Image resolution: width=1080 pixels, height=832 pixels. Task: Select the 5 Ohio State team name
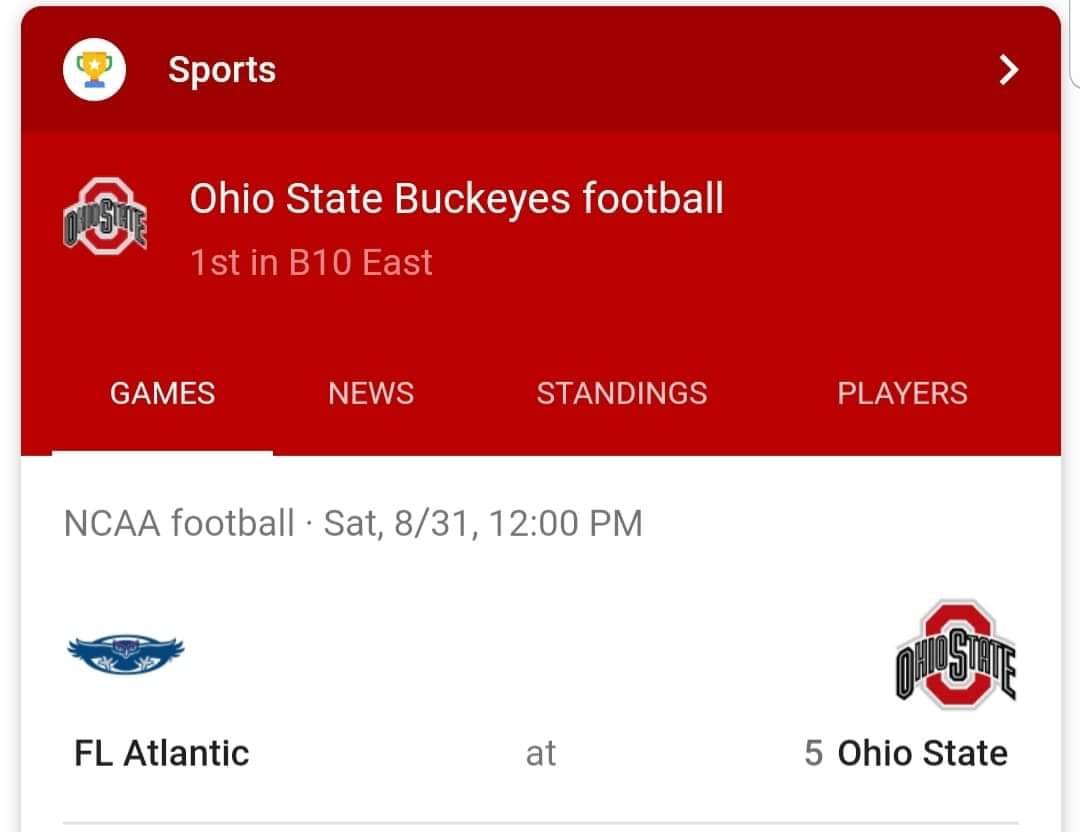pos(906,753)
